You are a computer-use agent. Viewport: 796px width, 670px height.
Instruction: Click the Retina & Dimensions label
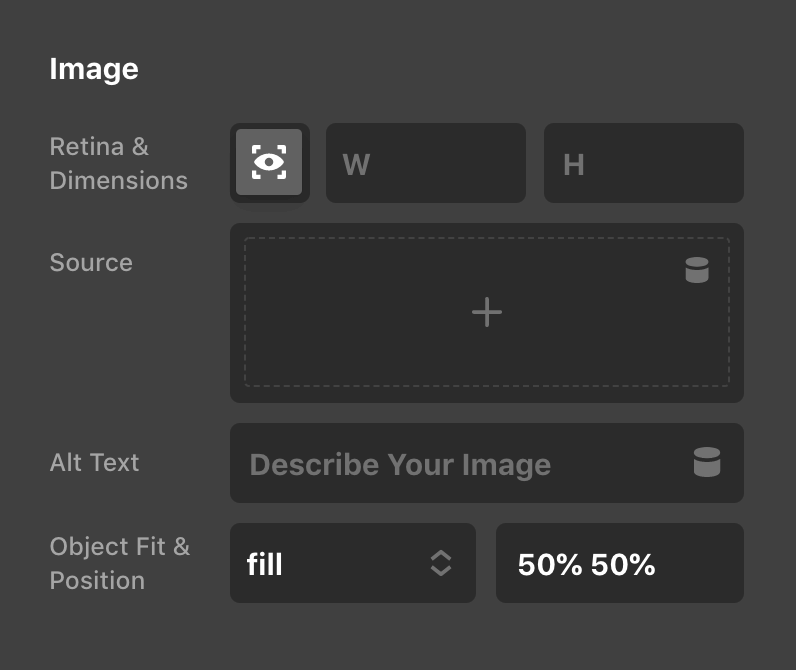click(x=118, y=163)
